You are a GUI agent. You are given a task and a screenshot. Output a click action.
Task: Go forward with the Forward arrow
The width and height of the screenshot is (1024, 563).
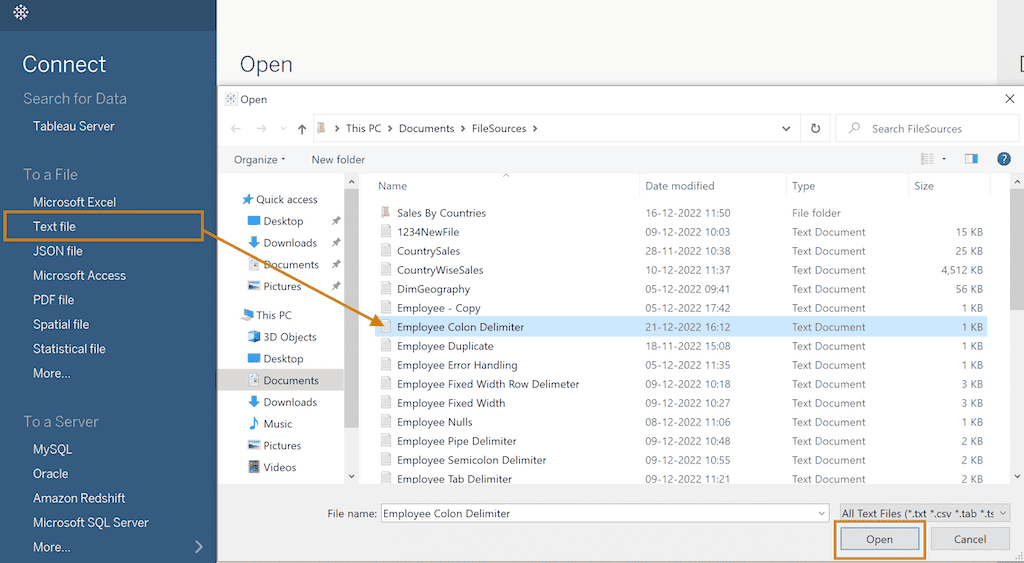[x=261, y=129]
